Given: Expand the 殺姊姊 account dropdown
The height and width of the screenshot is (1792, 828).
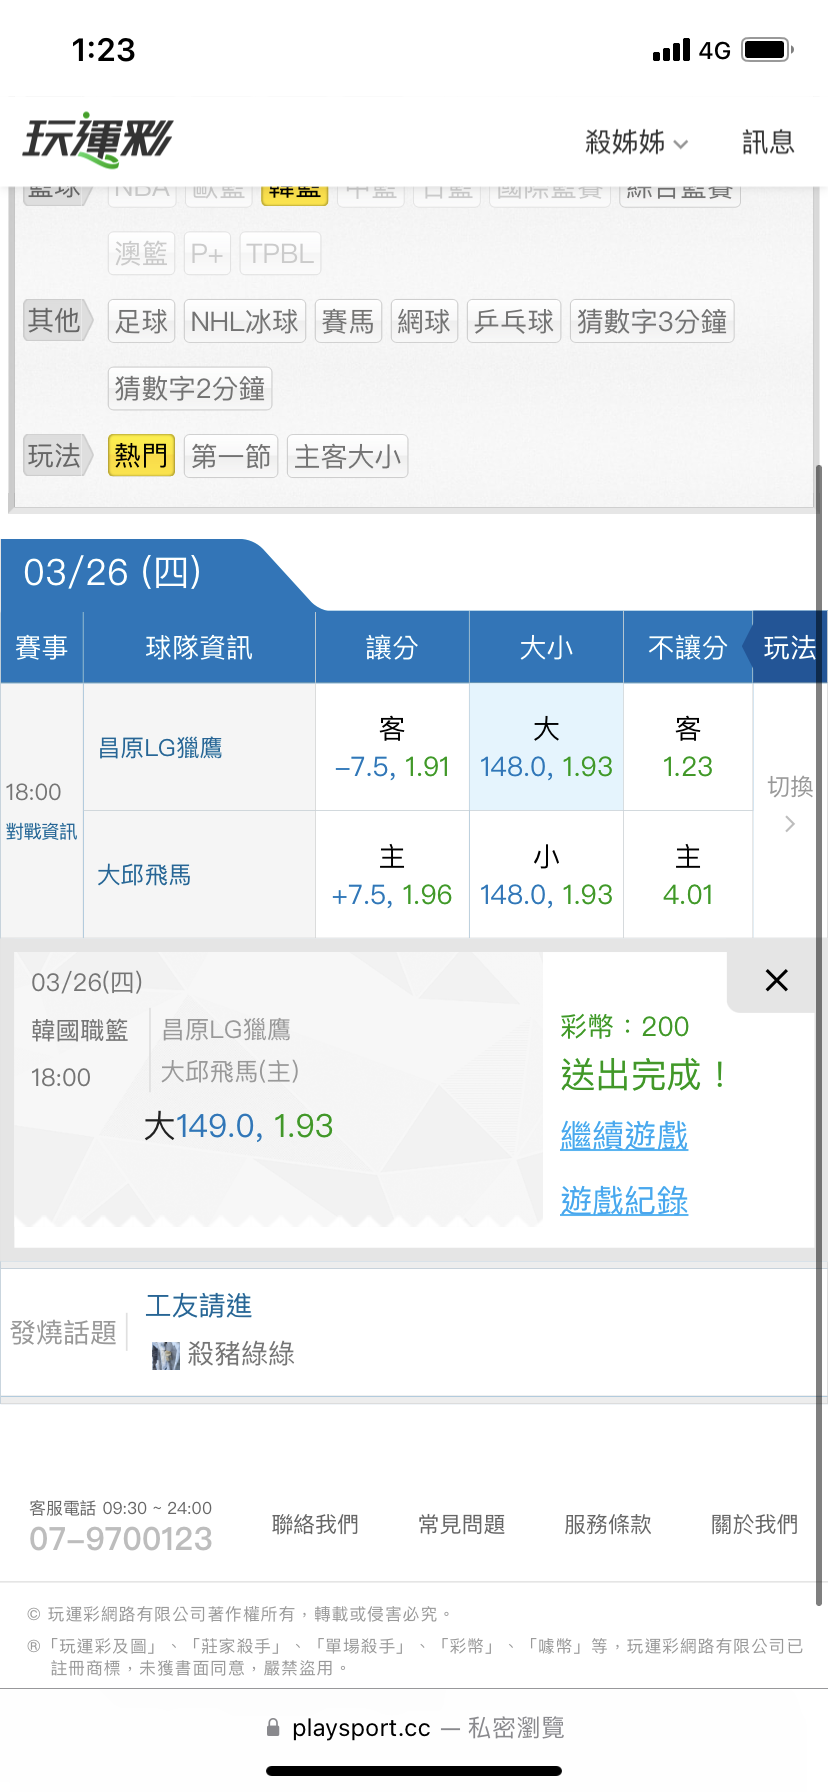Looking at the screenshot, I should [636, 143].
